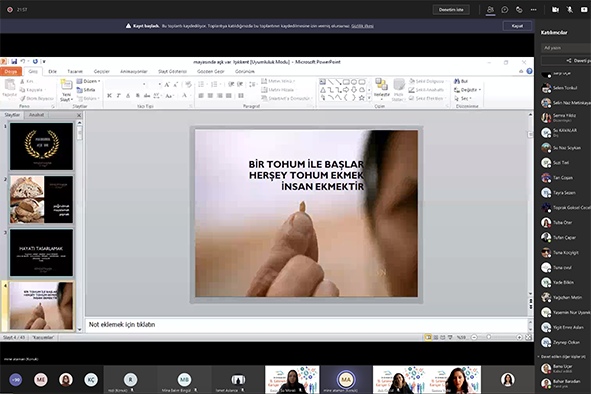Click PowerPoint Undo icon
This screenshot has width=591, height=394.
tap(23, 61)
